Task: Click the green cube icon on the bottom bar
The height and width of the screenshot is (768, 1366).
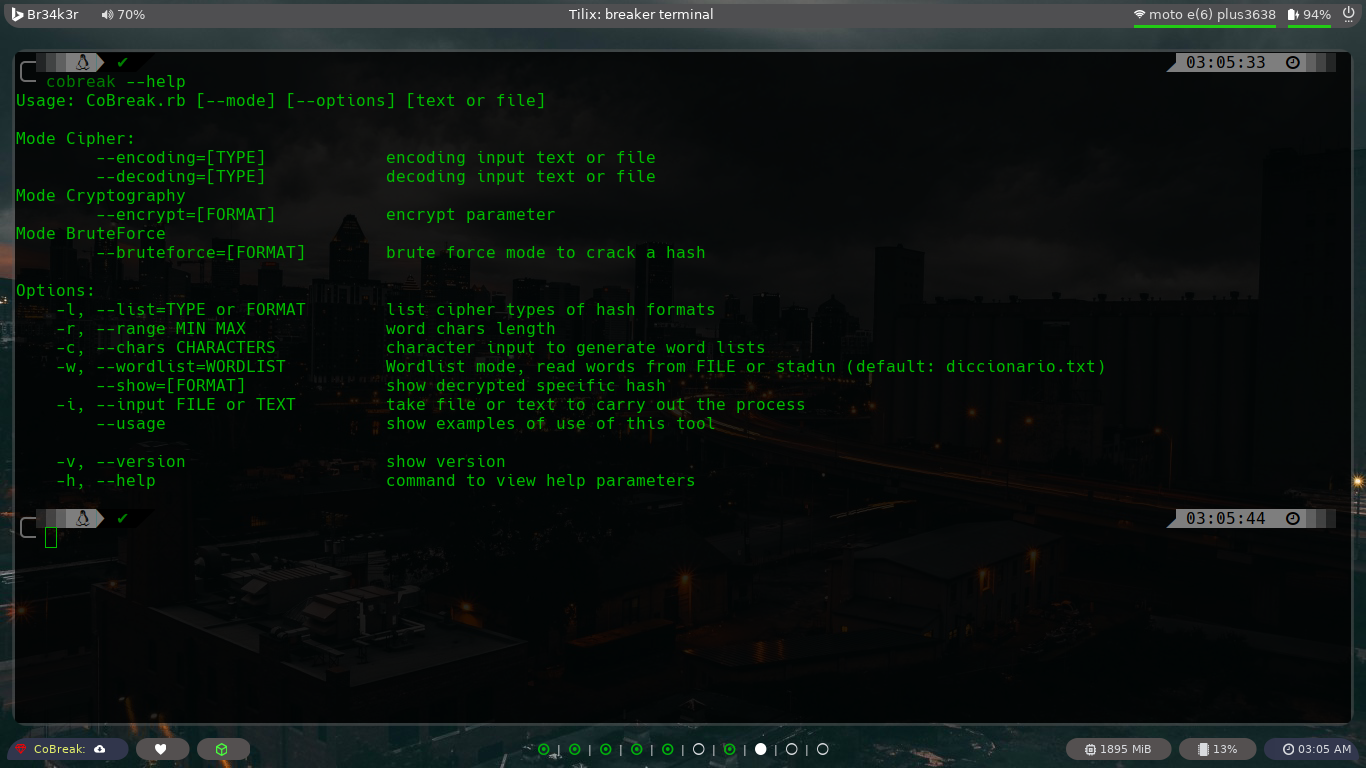Action: 223,749
